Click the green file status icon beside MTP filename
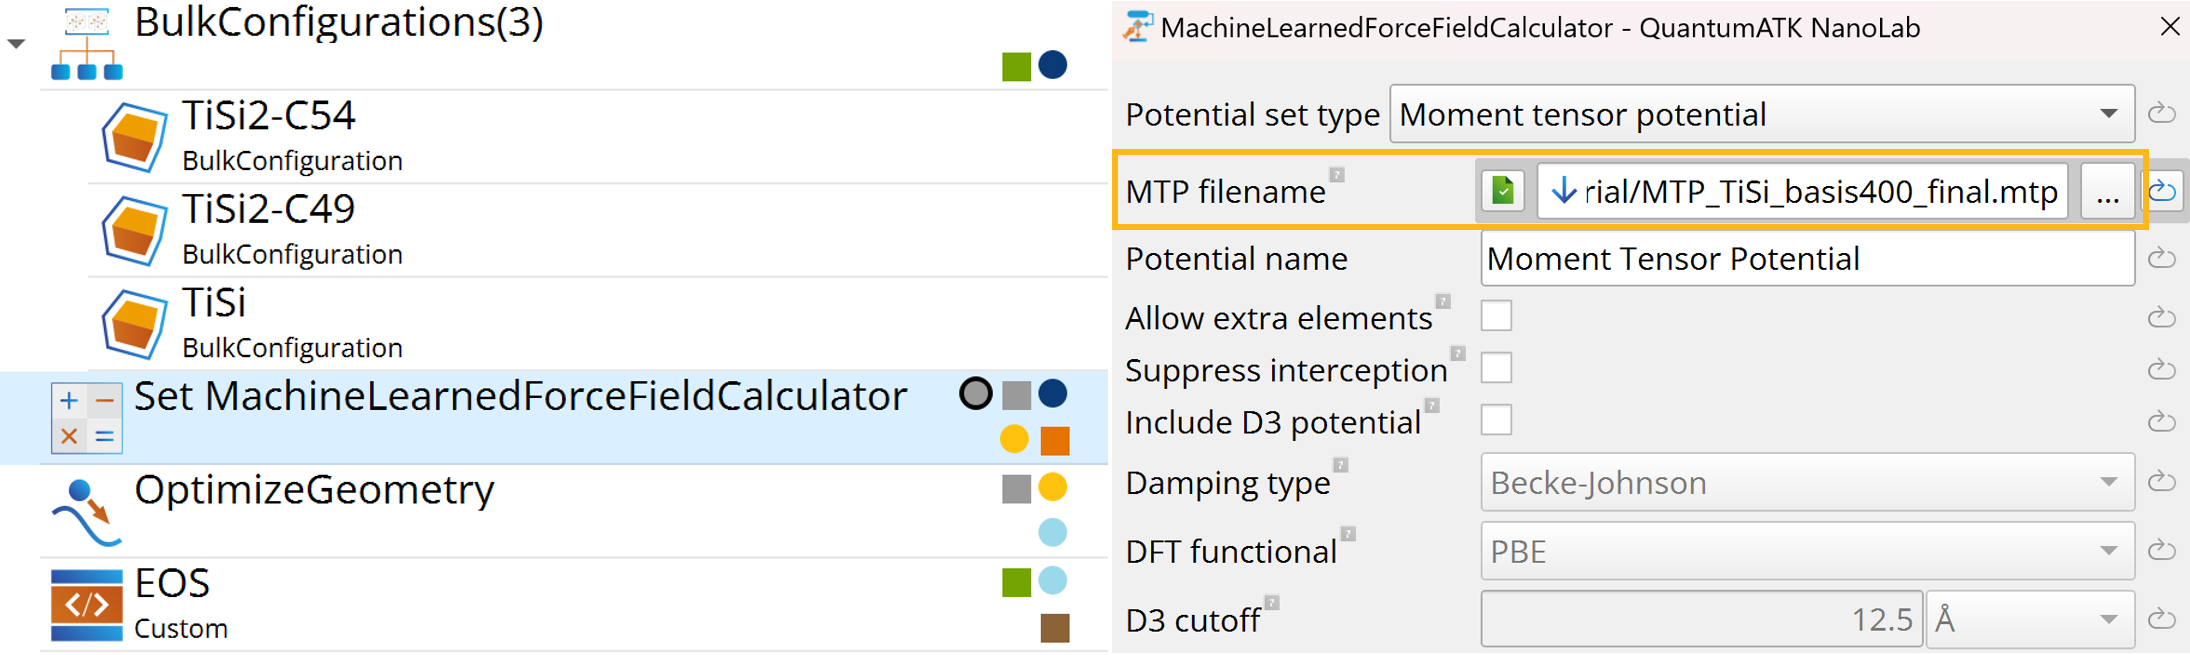This screenshot has width=2190, height=655. coord(1502,190)
